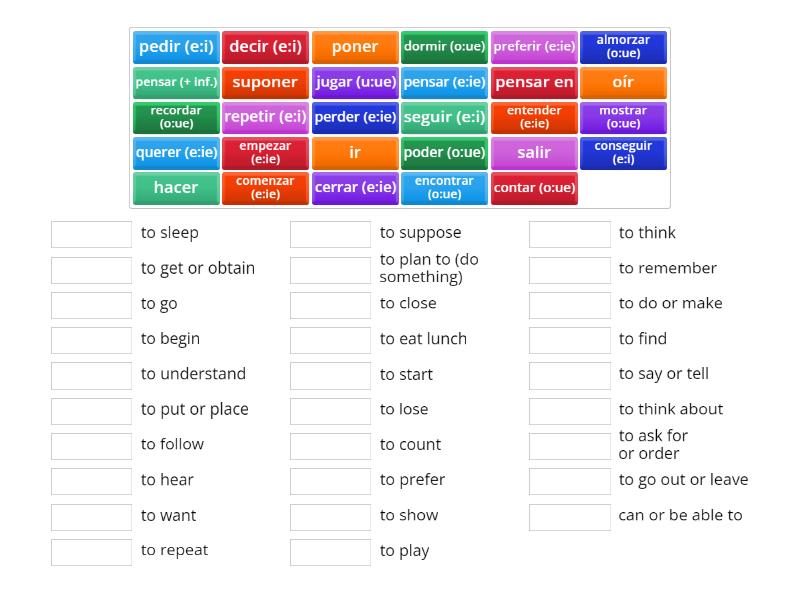The height and width of the screenshot is (600, 800).
Task: Click the green "hacer" tile
Action: tap(176, 187)
